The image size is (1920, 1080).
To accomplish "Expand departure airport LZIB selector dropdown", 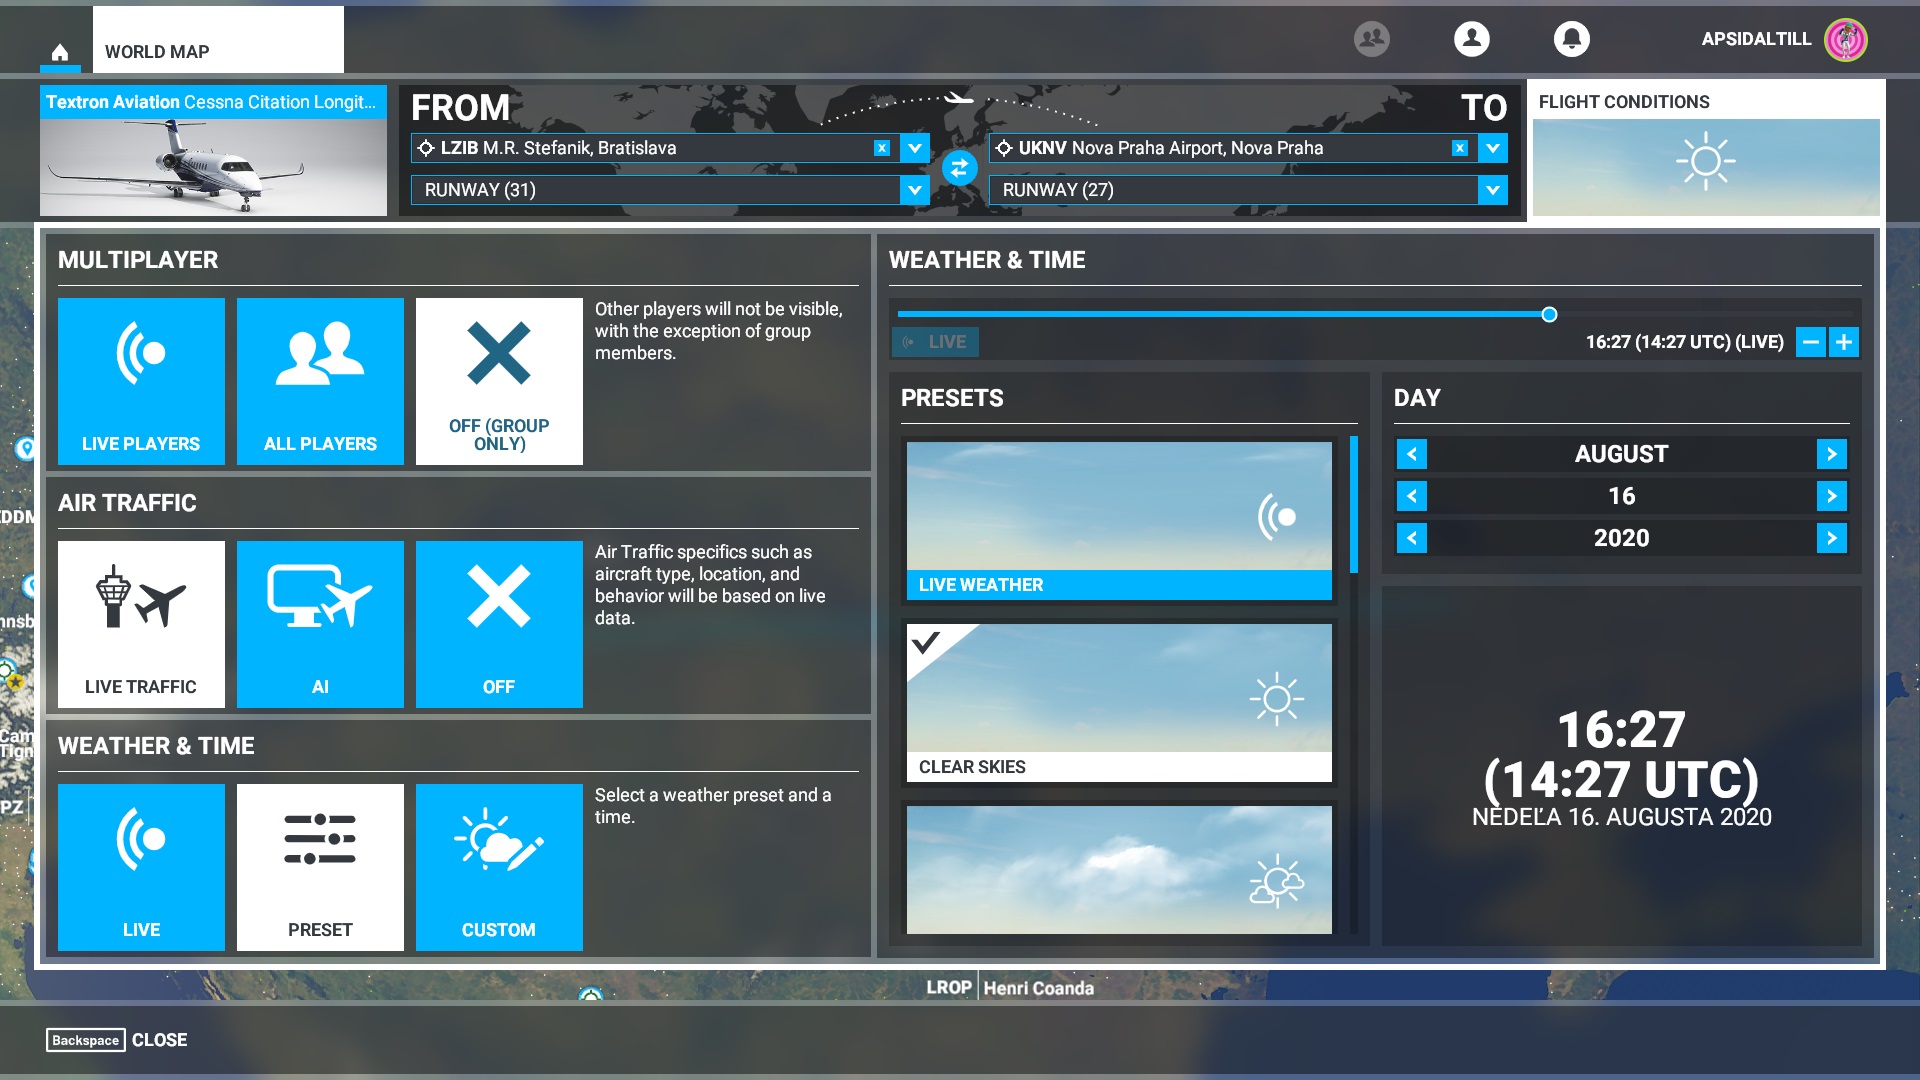I will pos(918,148).
